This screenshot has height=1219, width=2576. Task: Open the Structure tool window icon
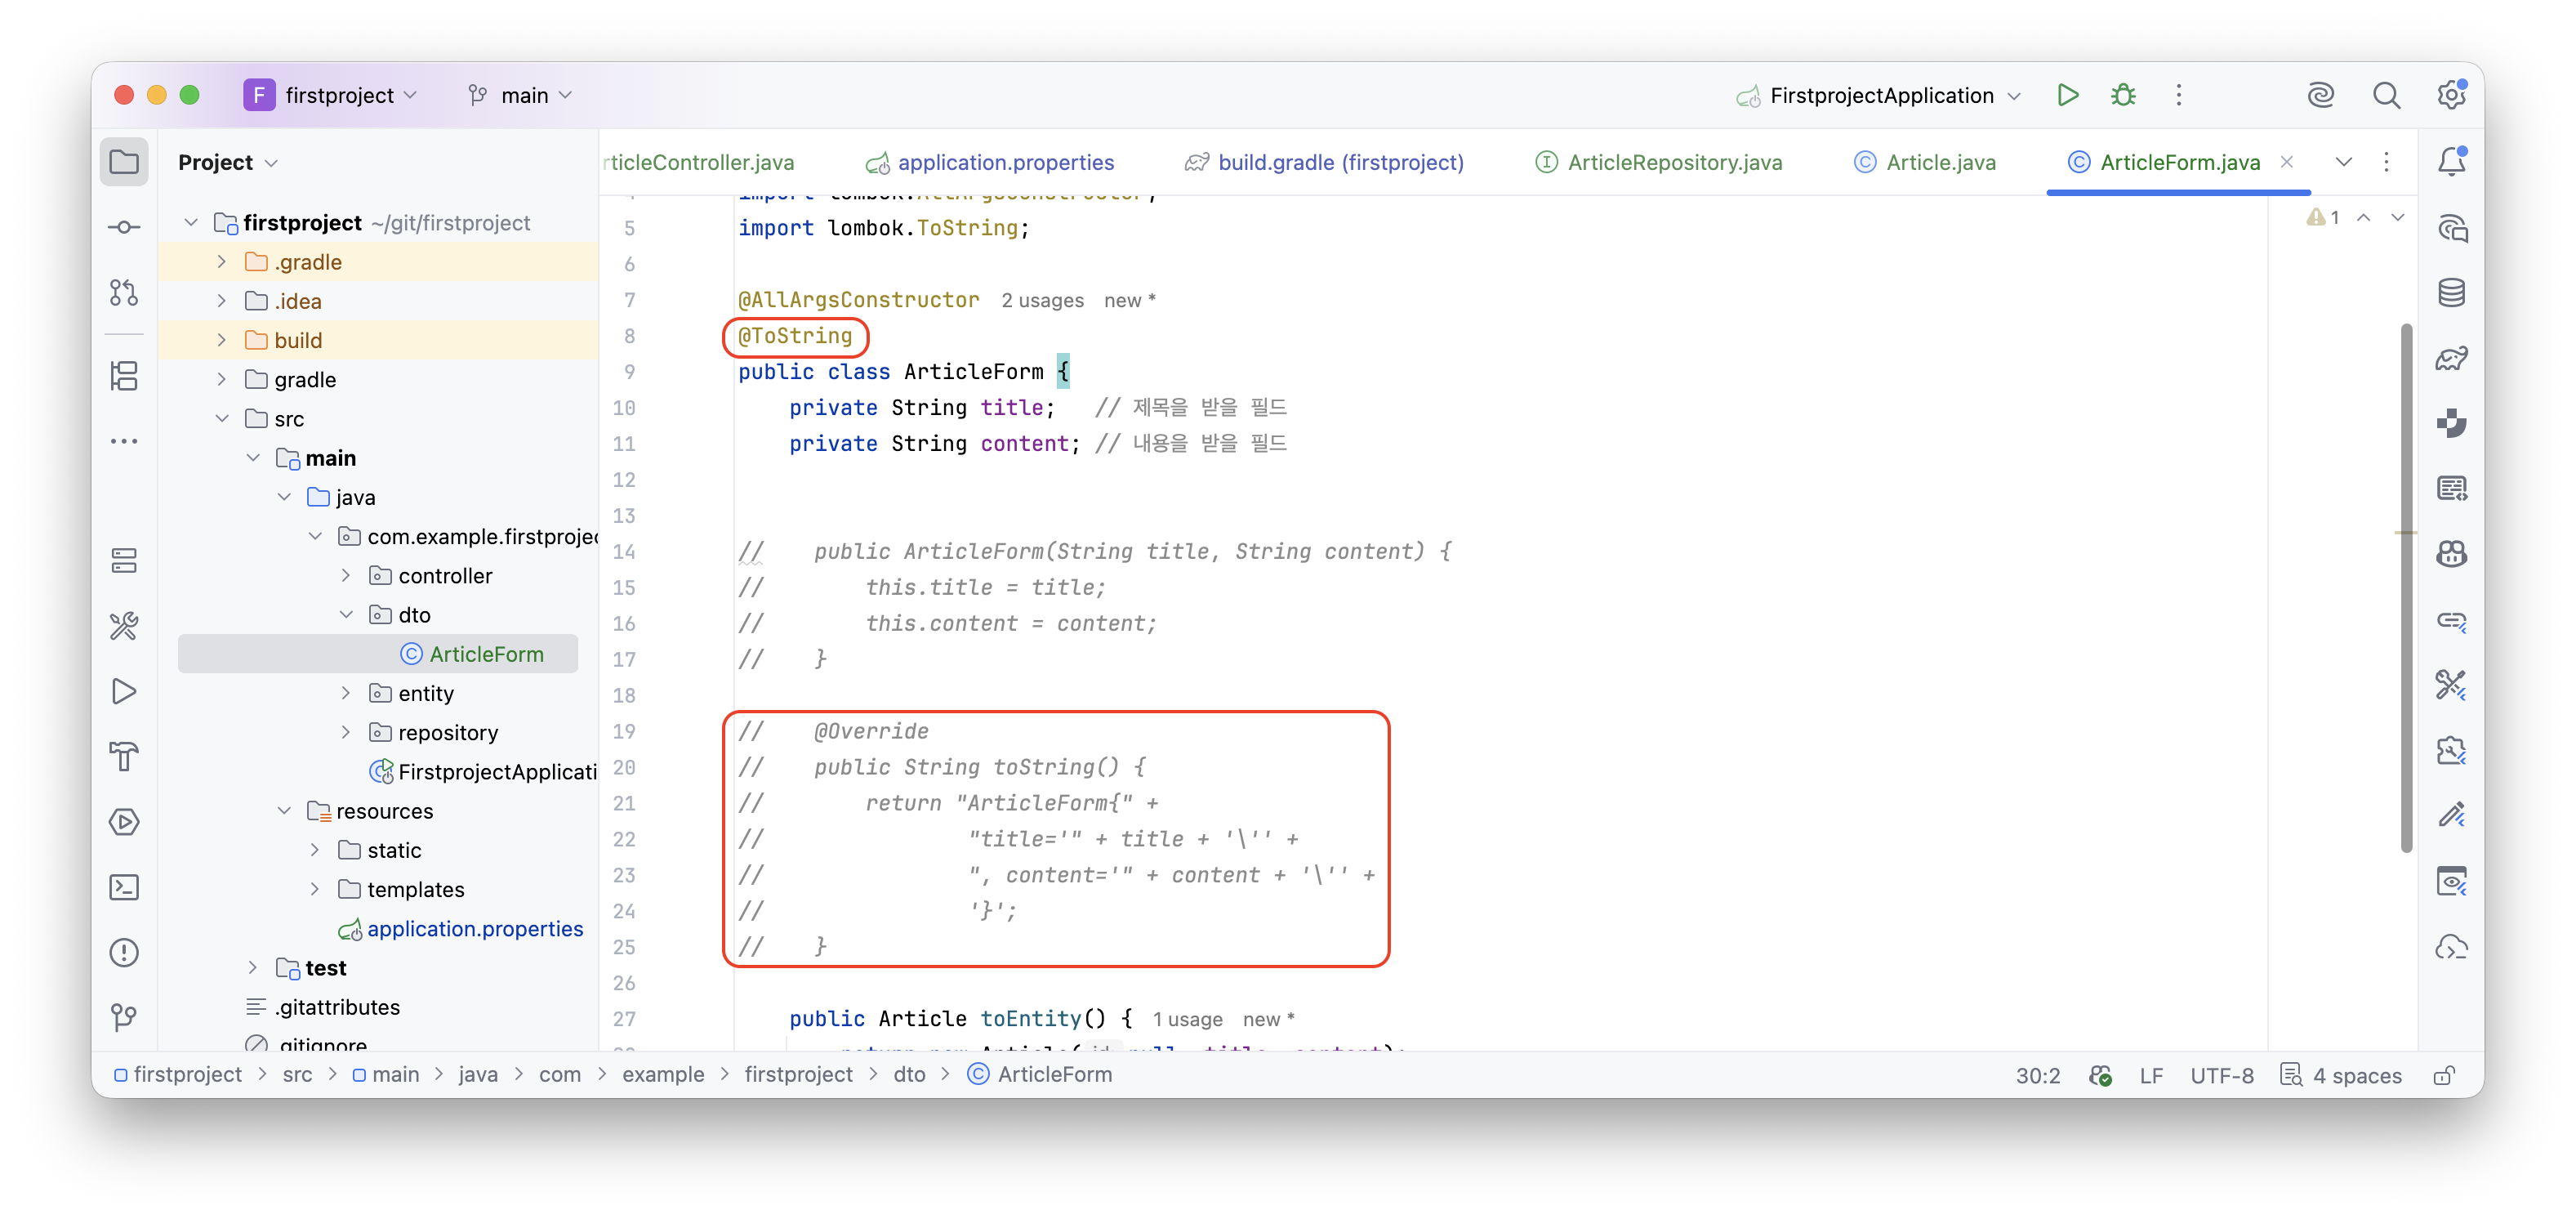coord(124,376)
